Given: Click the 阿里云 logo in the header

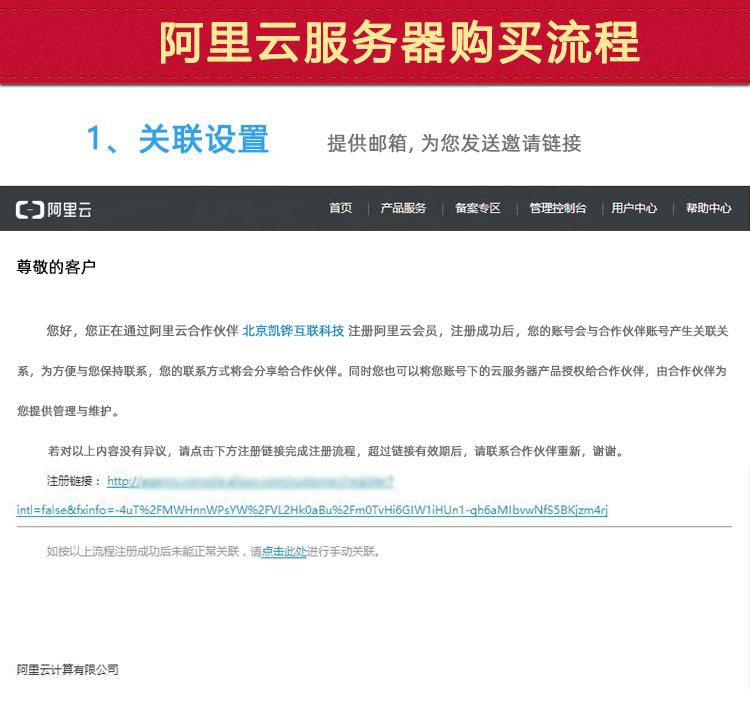Looking at the screenshot, I should 54,209.
